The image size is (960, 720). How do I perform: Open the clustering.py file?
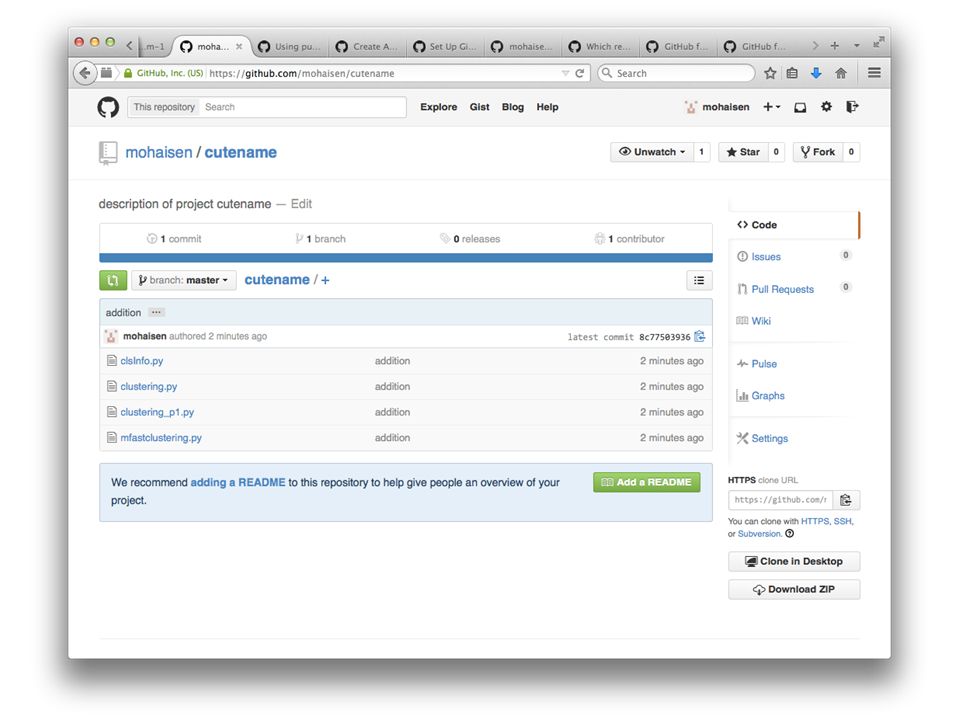tap(149, 386)
